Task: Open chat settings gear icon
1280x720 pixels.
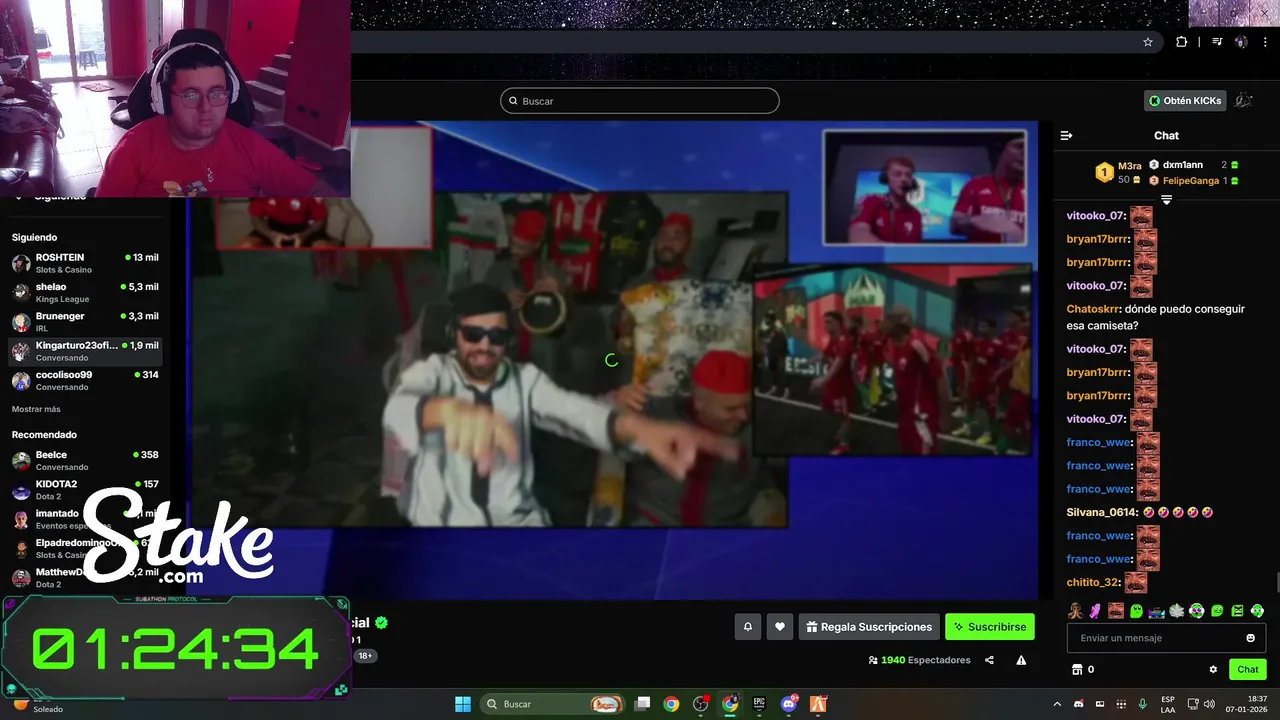Action: [x=1213, y=670]
